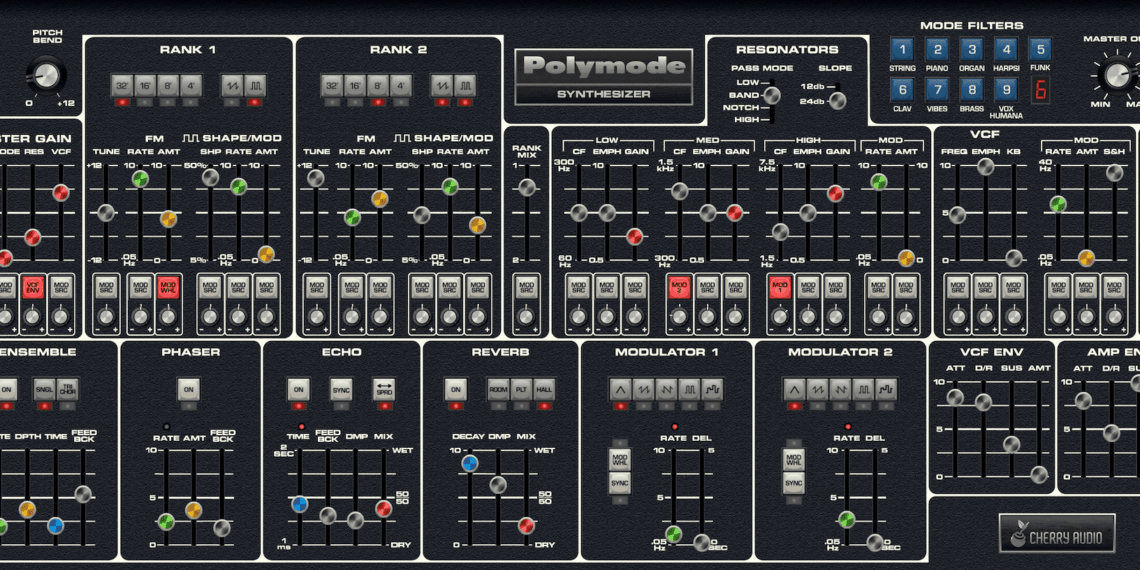This screenshot has width=1140, height=570.
Task: Click the Master Output volume knob
Action: point(1117,74)
